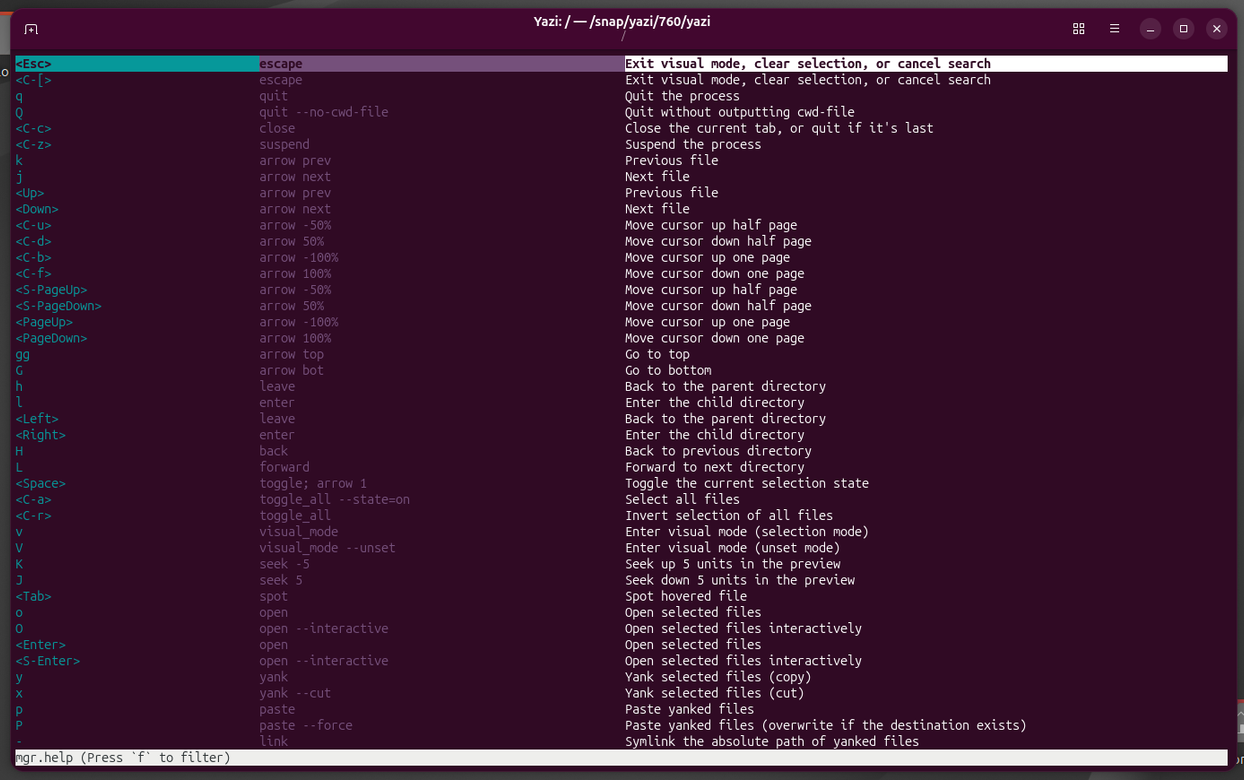
Task: Open the hamburger menu in title bar
Action: 1114,29
